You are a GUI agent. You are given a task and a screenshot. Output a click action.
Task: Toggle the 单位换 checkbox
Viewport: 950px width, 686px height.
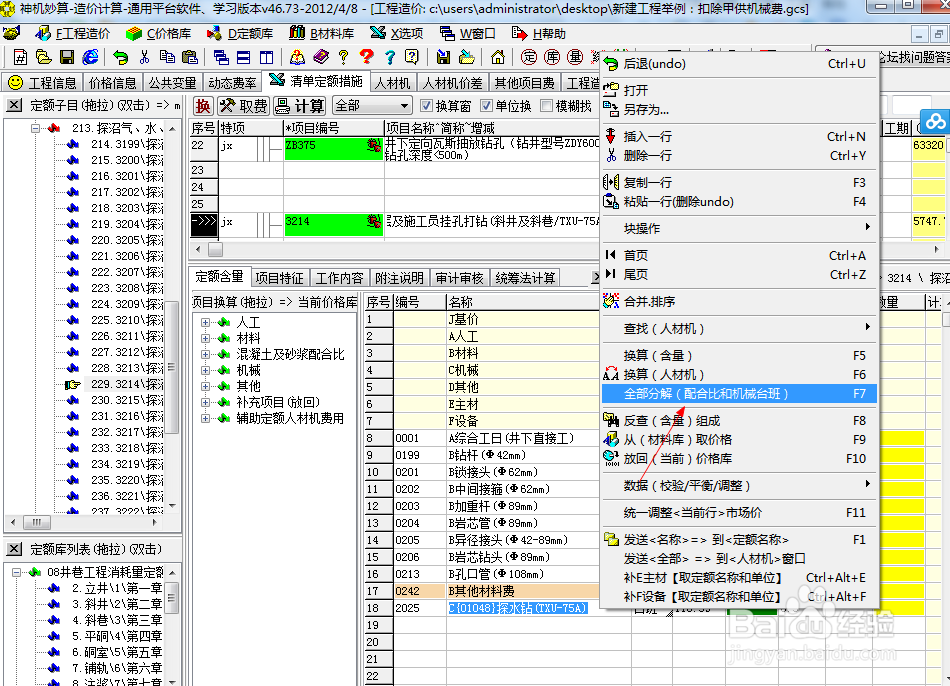[x=486, y=106]
